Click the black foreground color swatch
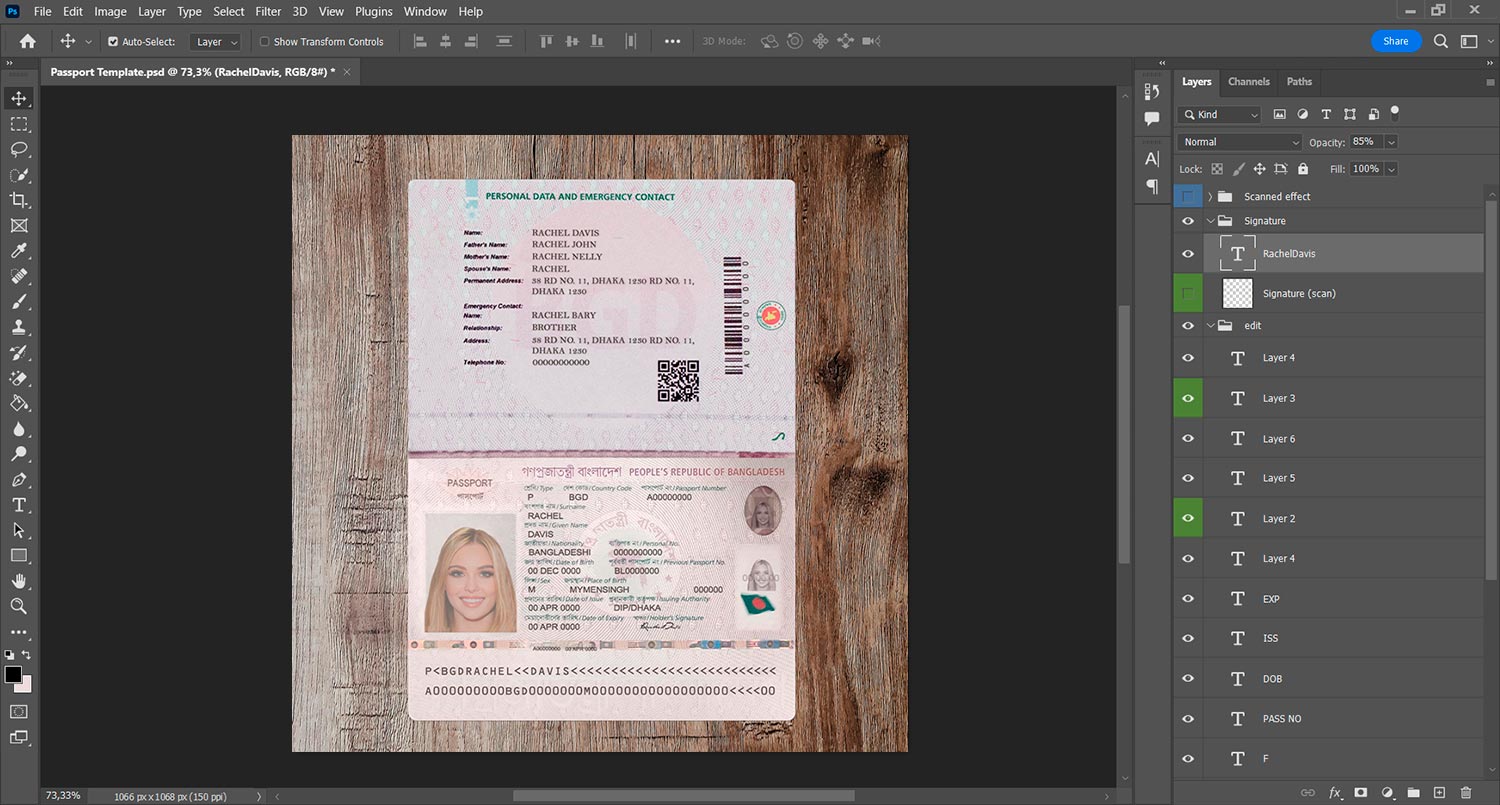This screenshot has height=805, width=1500. point(13,675)
